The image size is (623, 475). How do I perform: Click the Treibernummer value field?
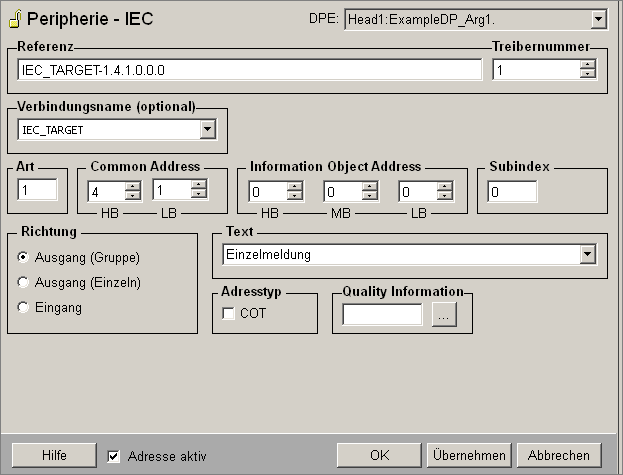(536, 70)
